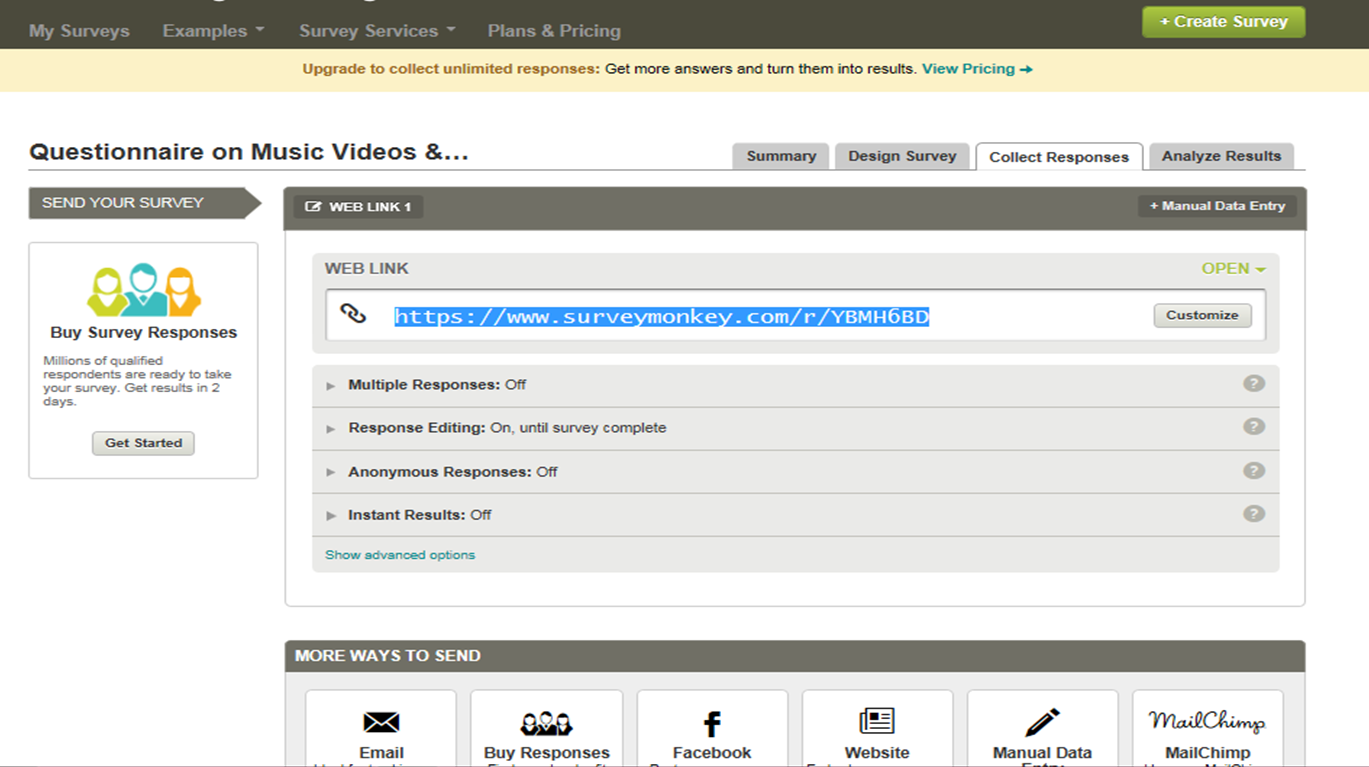
Task: Open Plans & Pricing
Action: click(554, 31)
